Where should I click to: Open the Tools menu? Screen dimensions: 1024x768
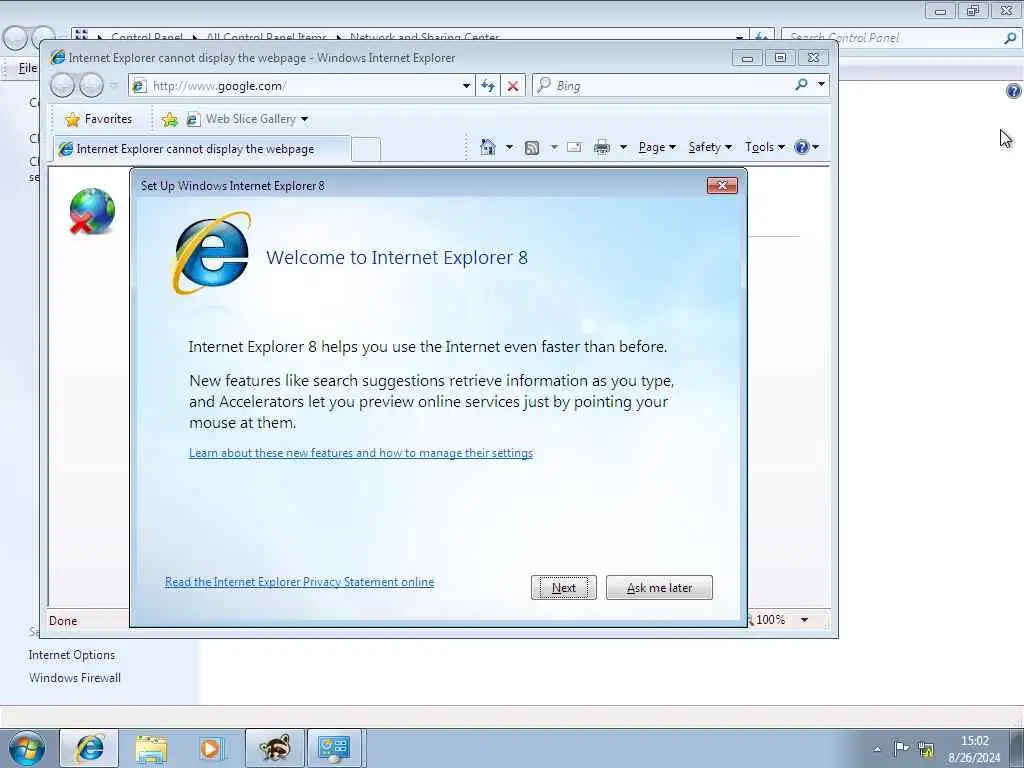click(x=765, y=147)
